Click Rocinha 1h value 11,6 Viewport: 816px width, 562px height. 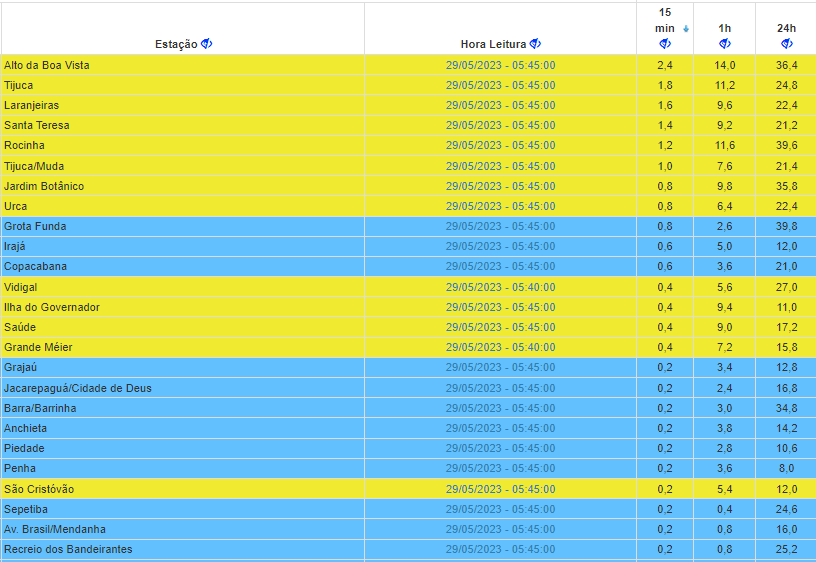[725, 145]
